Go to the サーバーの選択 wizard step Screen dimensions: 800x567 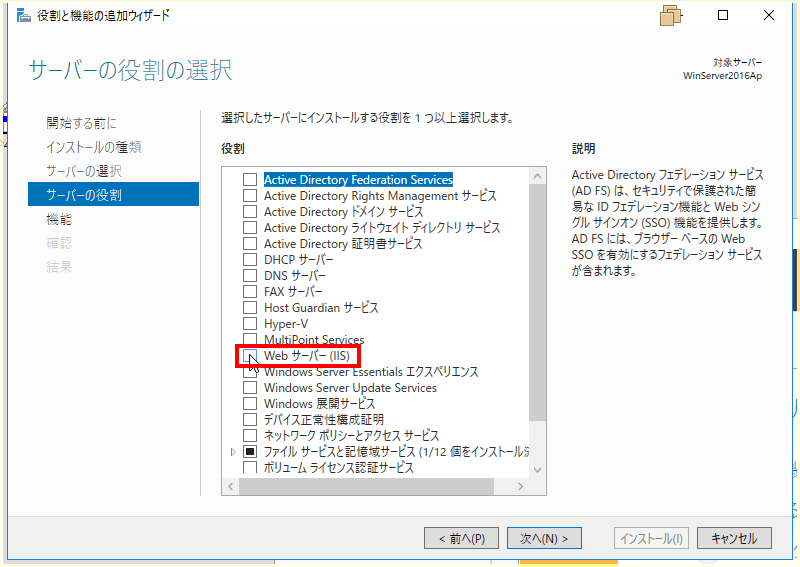pyautogui.click(x=84, y=171)
